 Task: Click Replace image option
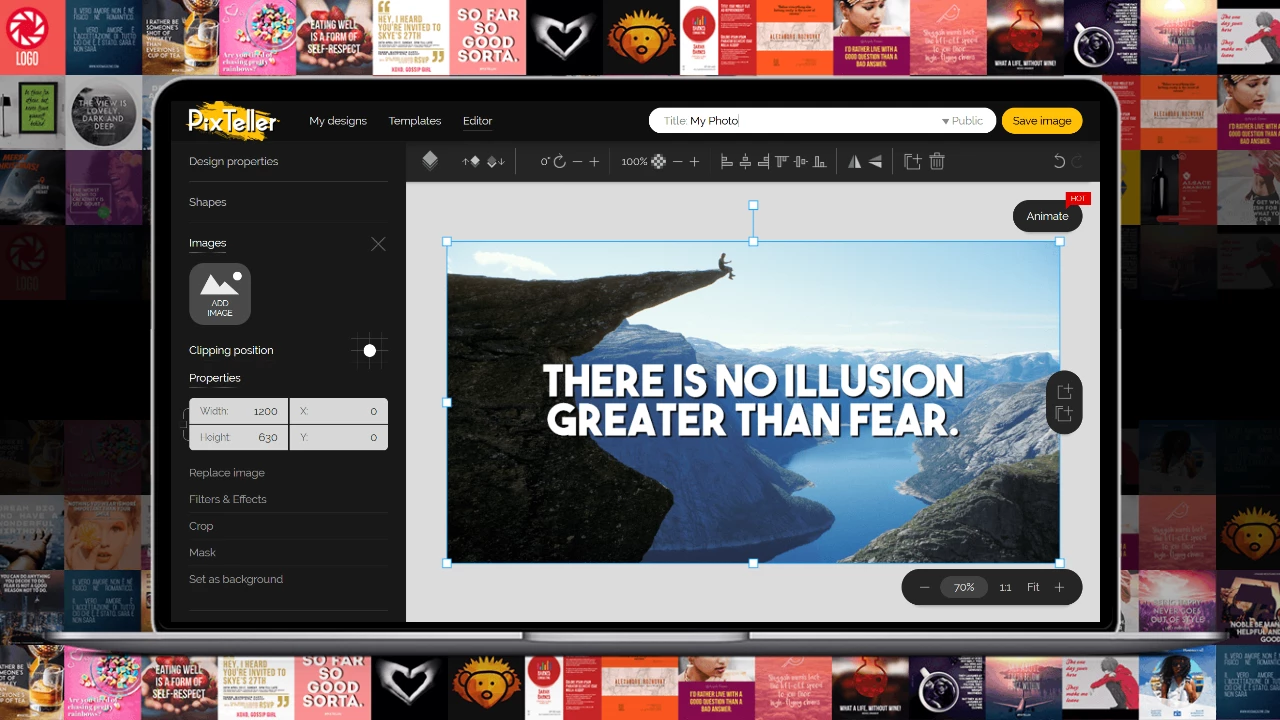227,473
